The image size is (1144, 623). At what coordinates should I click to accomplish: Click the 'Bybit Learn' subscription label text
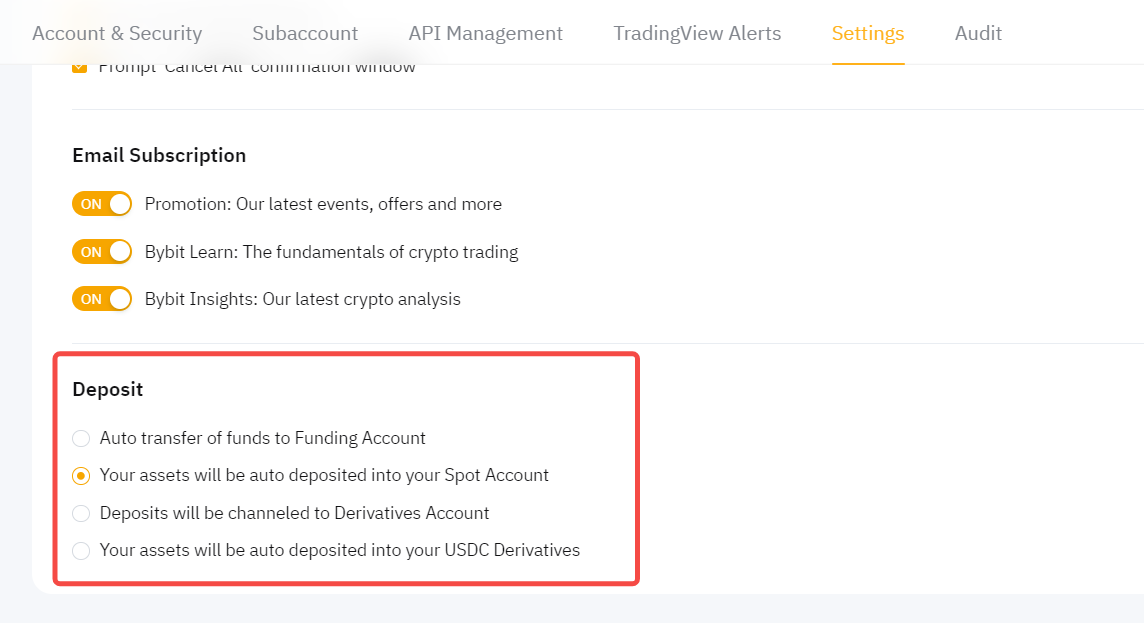(331, 252)
